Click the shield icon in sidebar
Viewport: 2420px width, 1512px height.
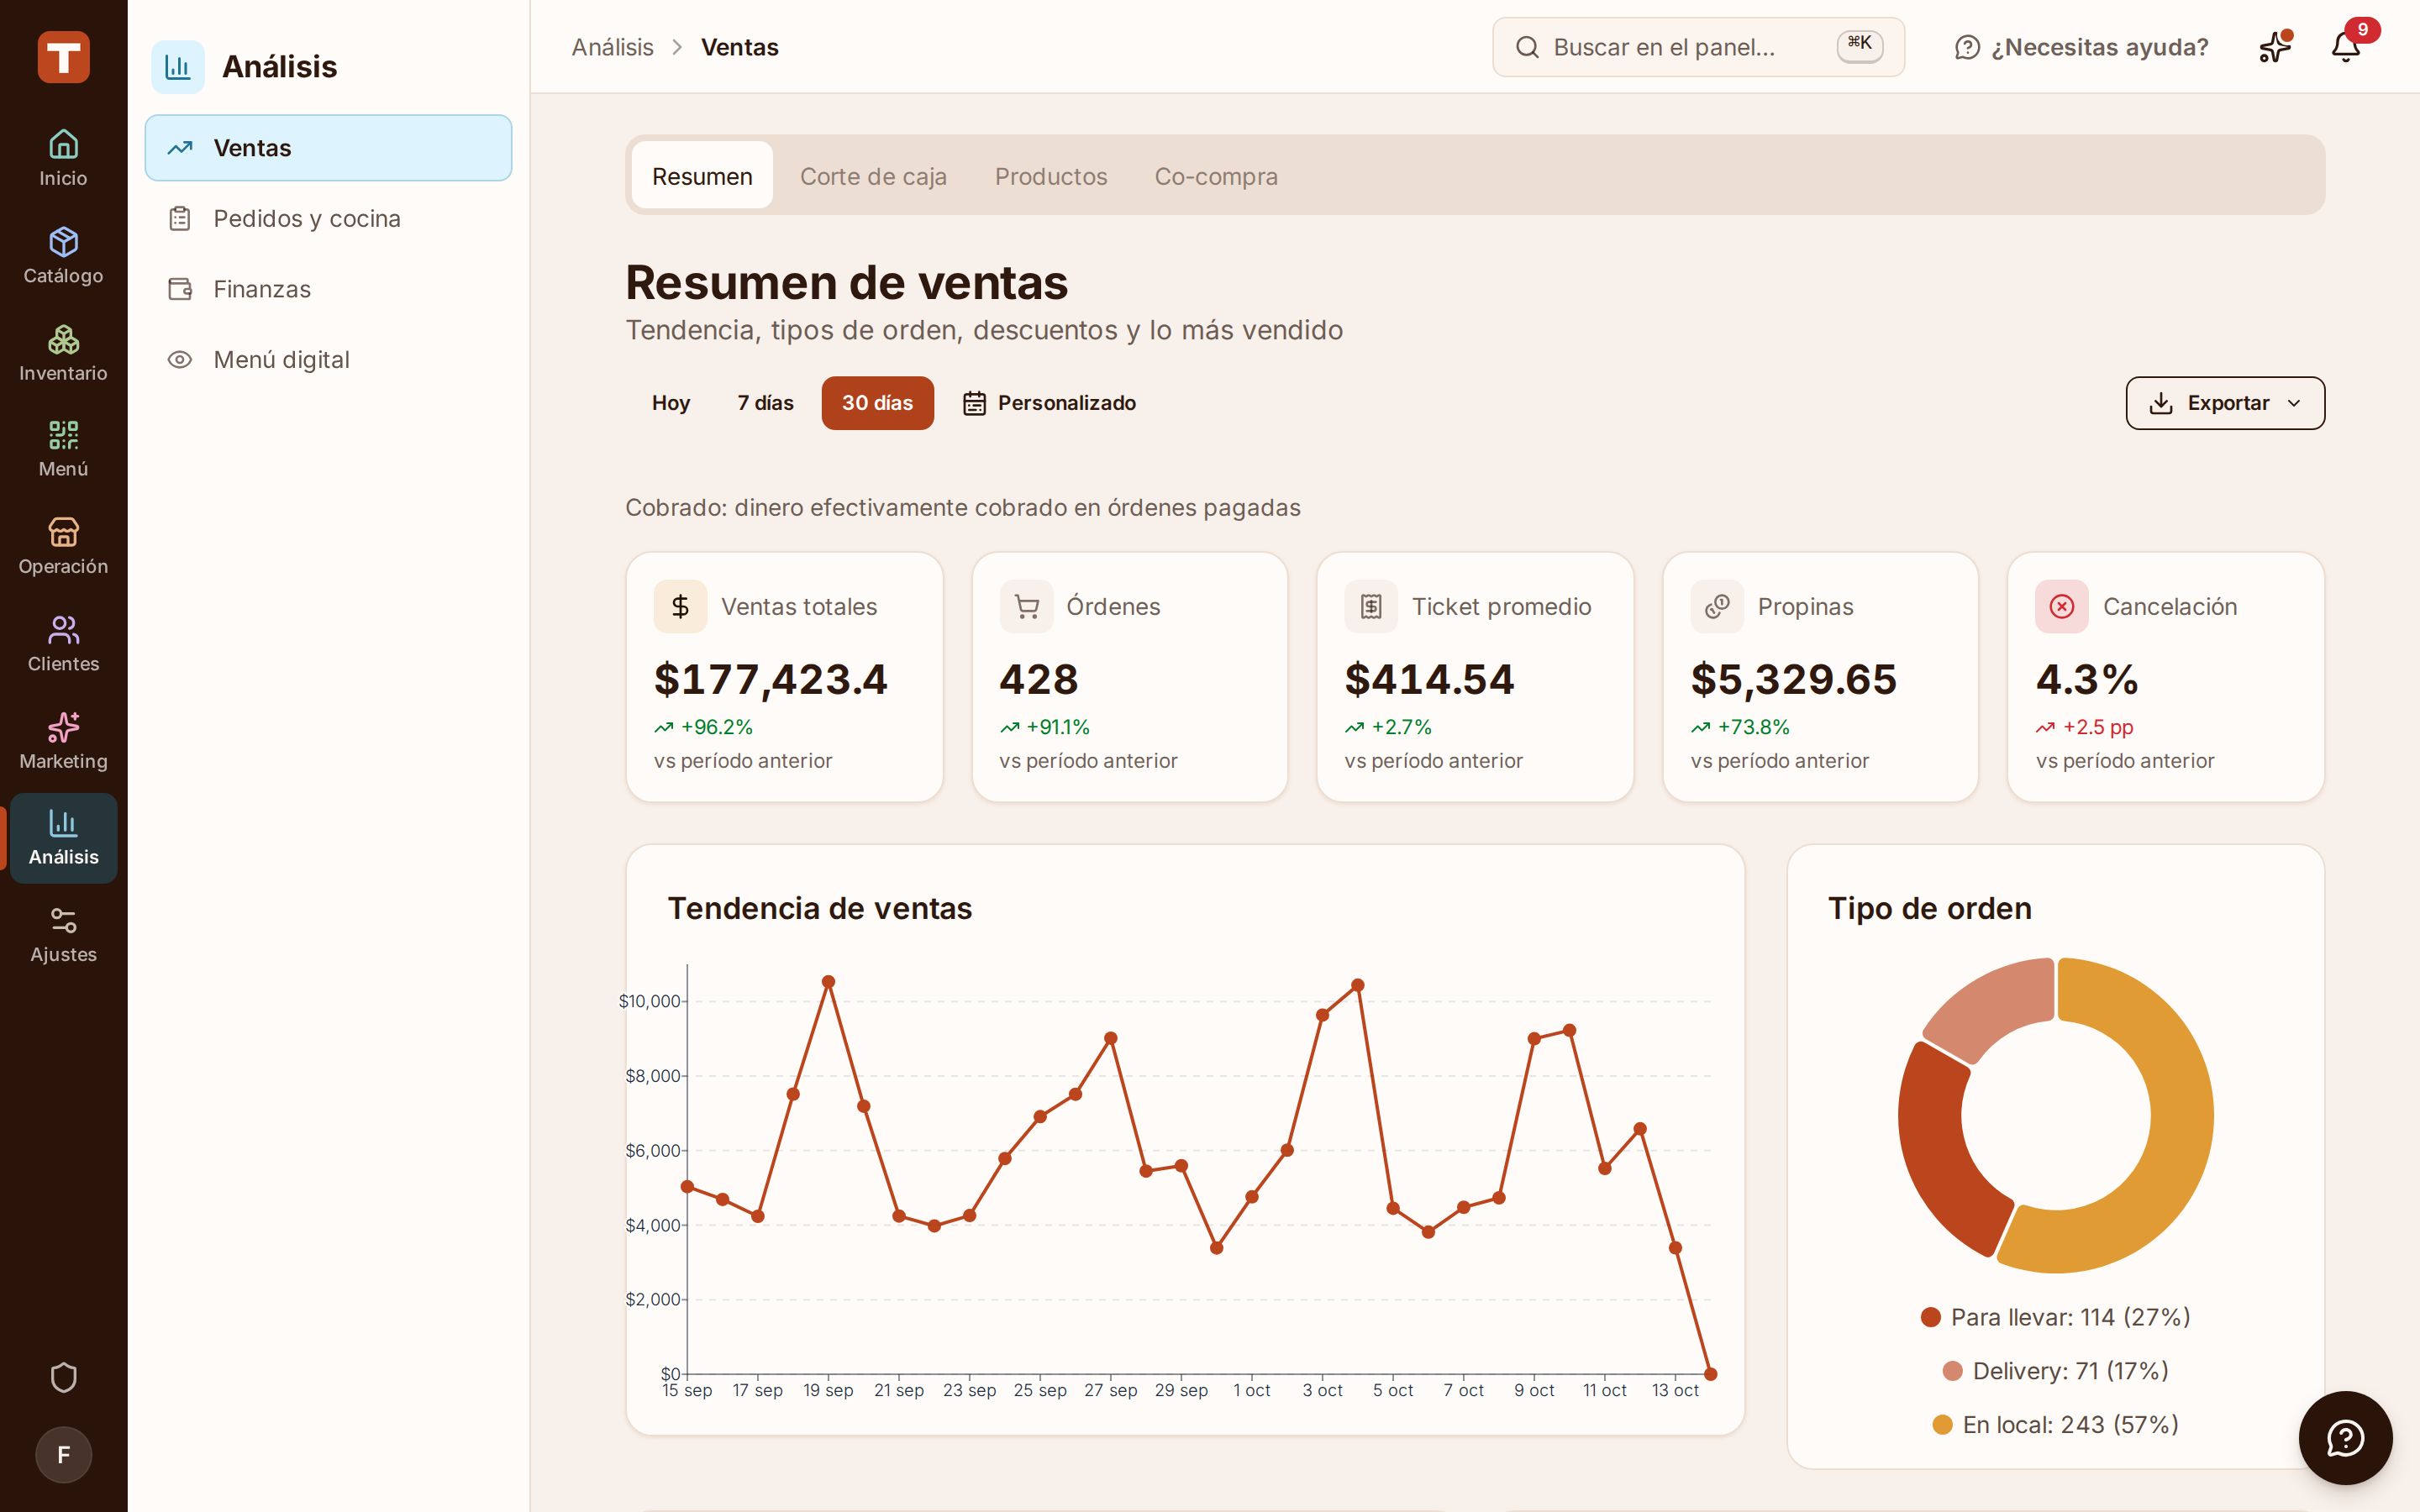click(x=63, y=1377)
